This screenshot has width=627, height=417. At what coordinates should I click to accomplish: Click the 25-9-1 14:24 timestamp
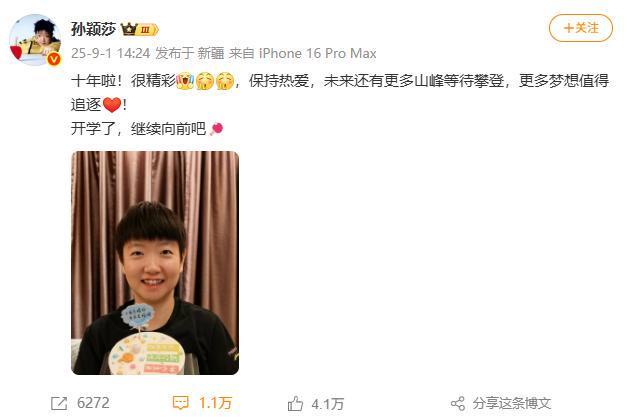(x=110, y=53)
